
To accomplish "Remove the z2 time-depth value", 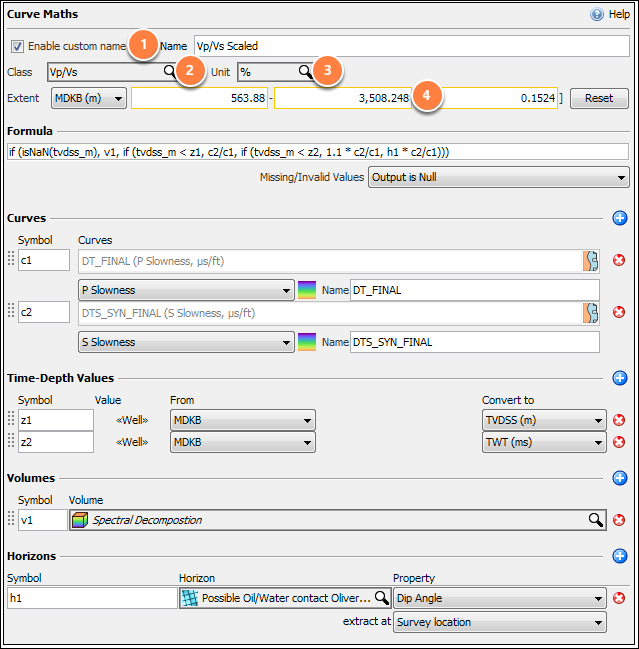I will (x=619, y=442).
